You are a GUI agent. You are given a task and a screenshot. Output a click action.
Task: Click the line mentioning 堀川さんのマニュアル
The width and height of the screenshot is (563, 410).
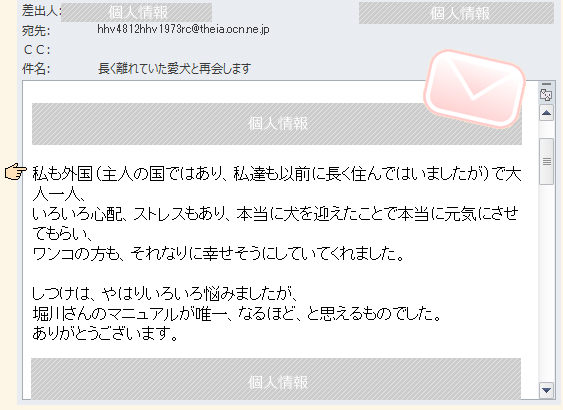(x=237, y=314)
